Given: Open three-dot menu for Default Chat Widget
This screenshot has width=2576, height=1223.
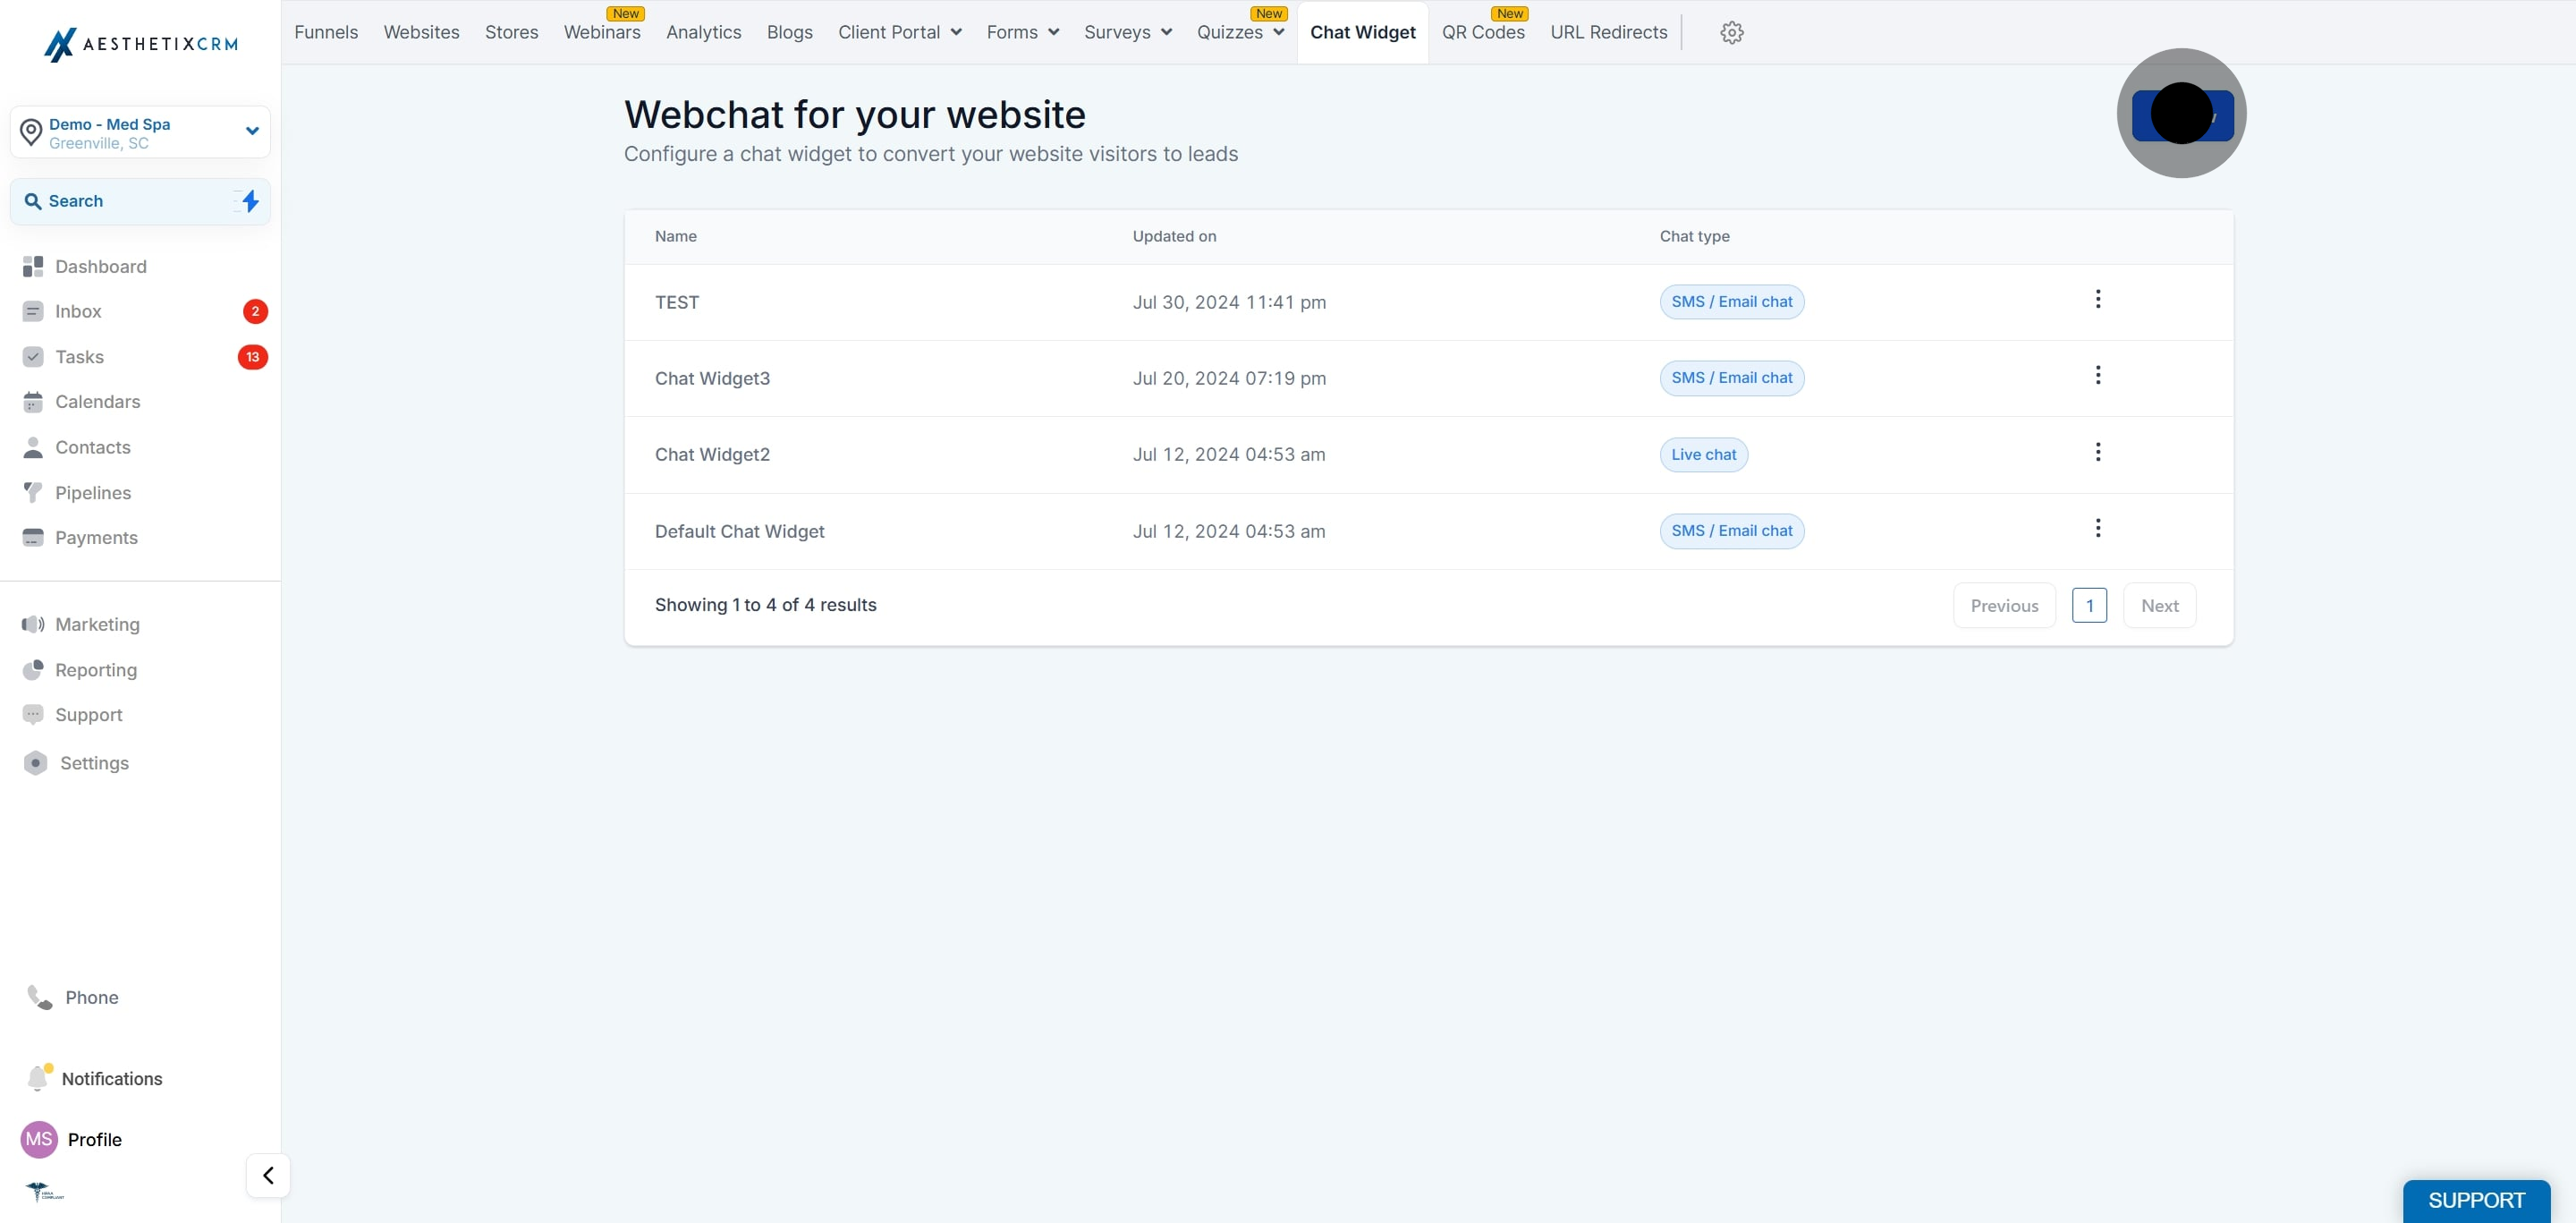Looking at the screenshot, I should (2097, 528).
